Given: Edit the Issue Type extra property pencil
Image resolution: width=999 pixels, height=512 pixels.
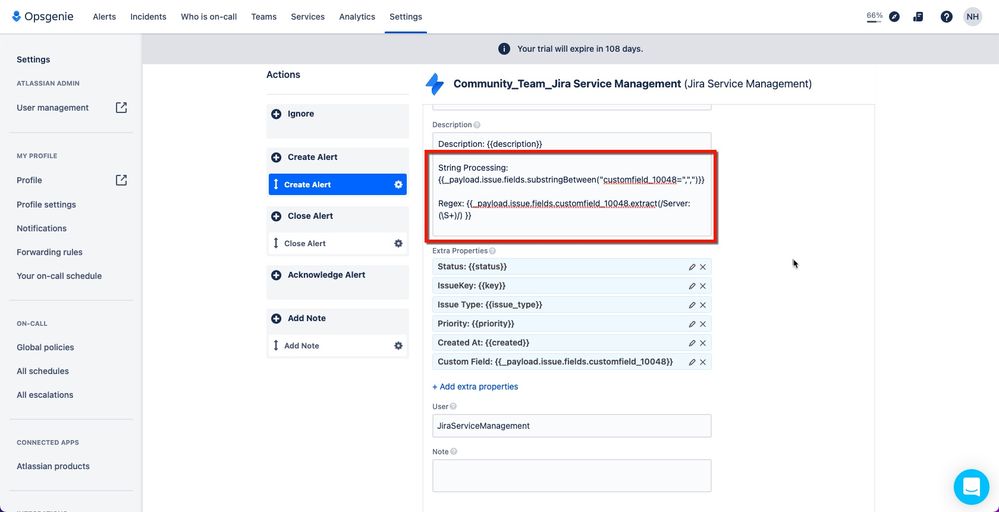Looking at the screenshot, I should click(692, 305).
